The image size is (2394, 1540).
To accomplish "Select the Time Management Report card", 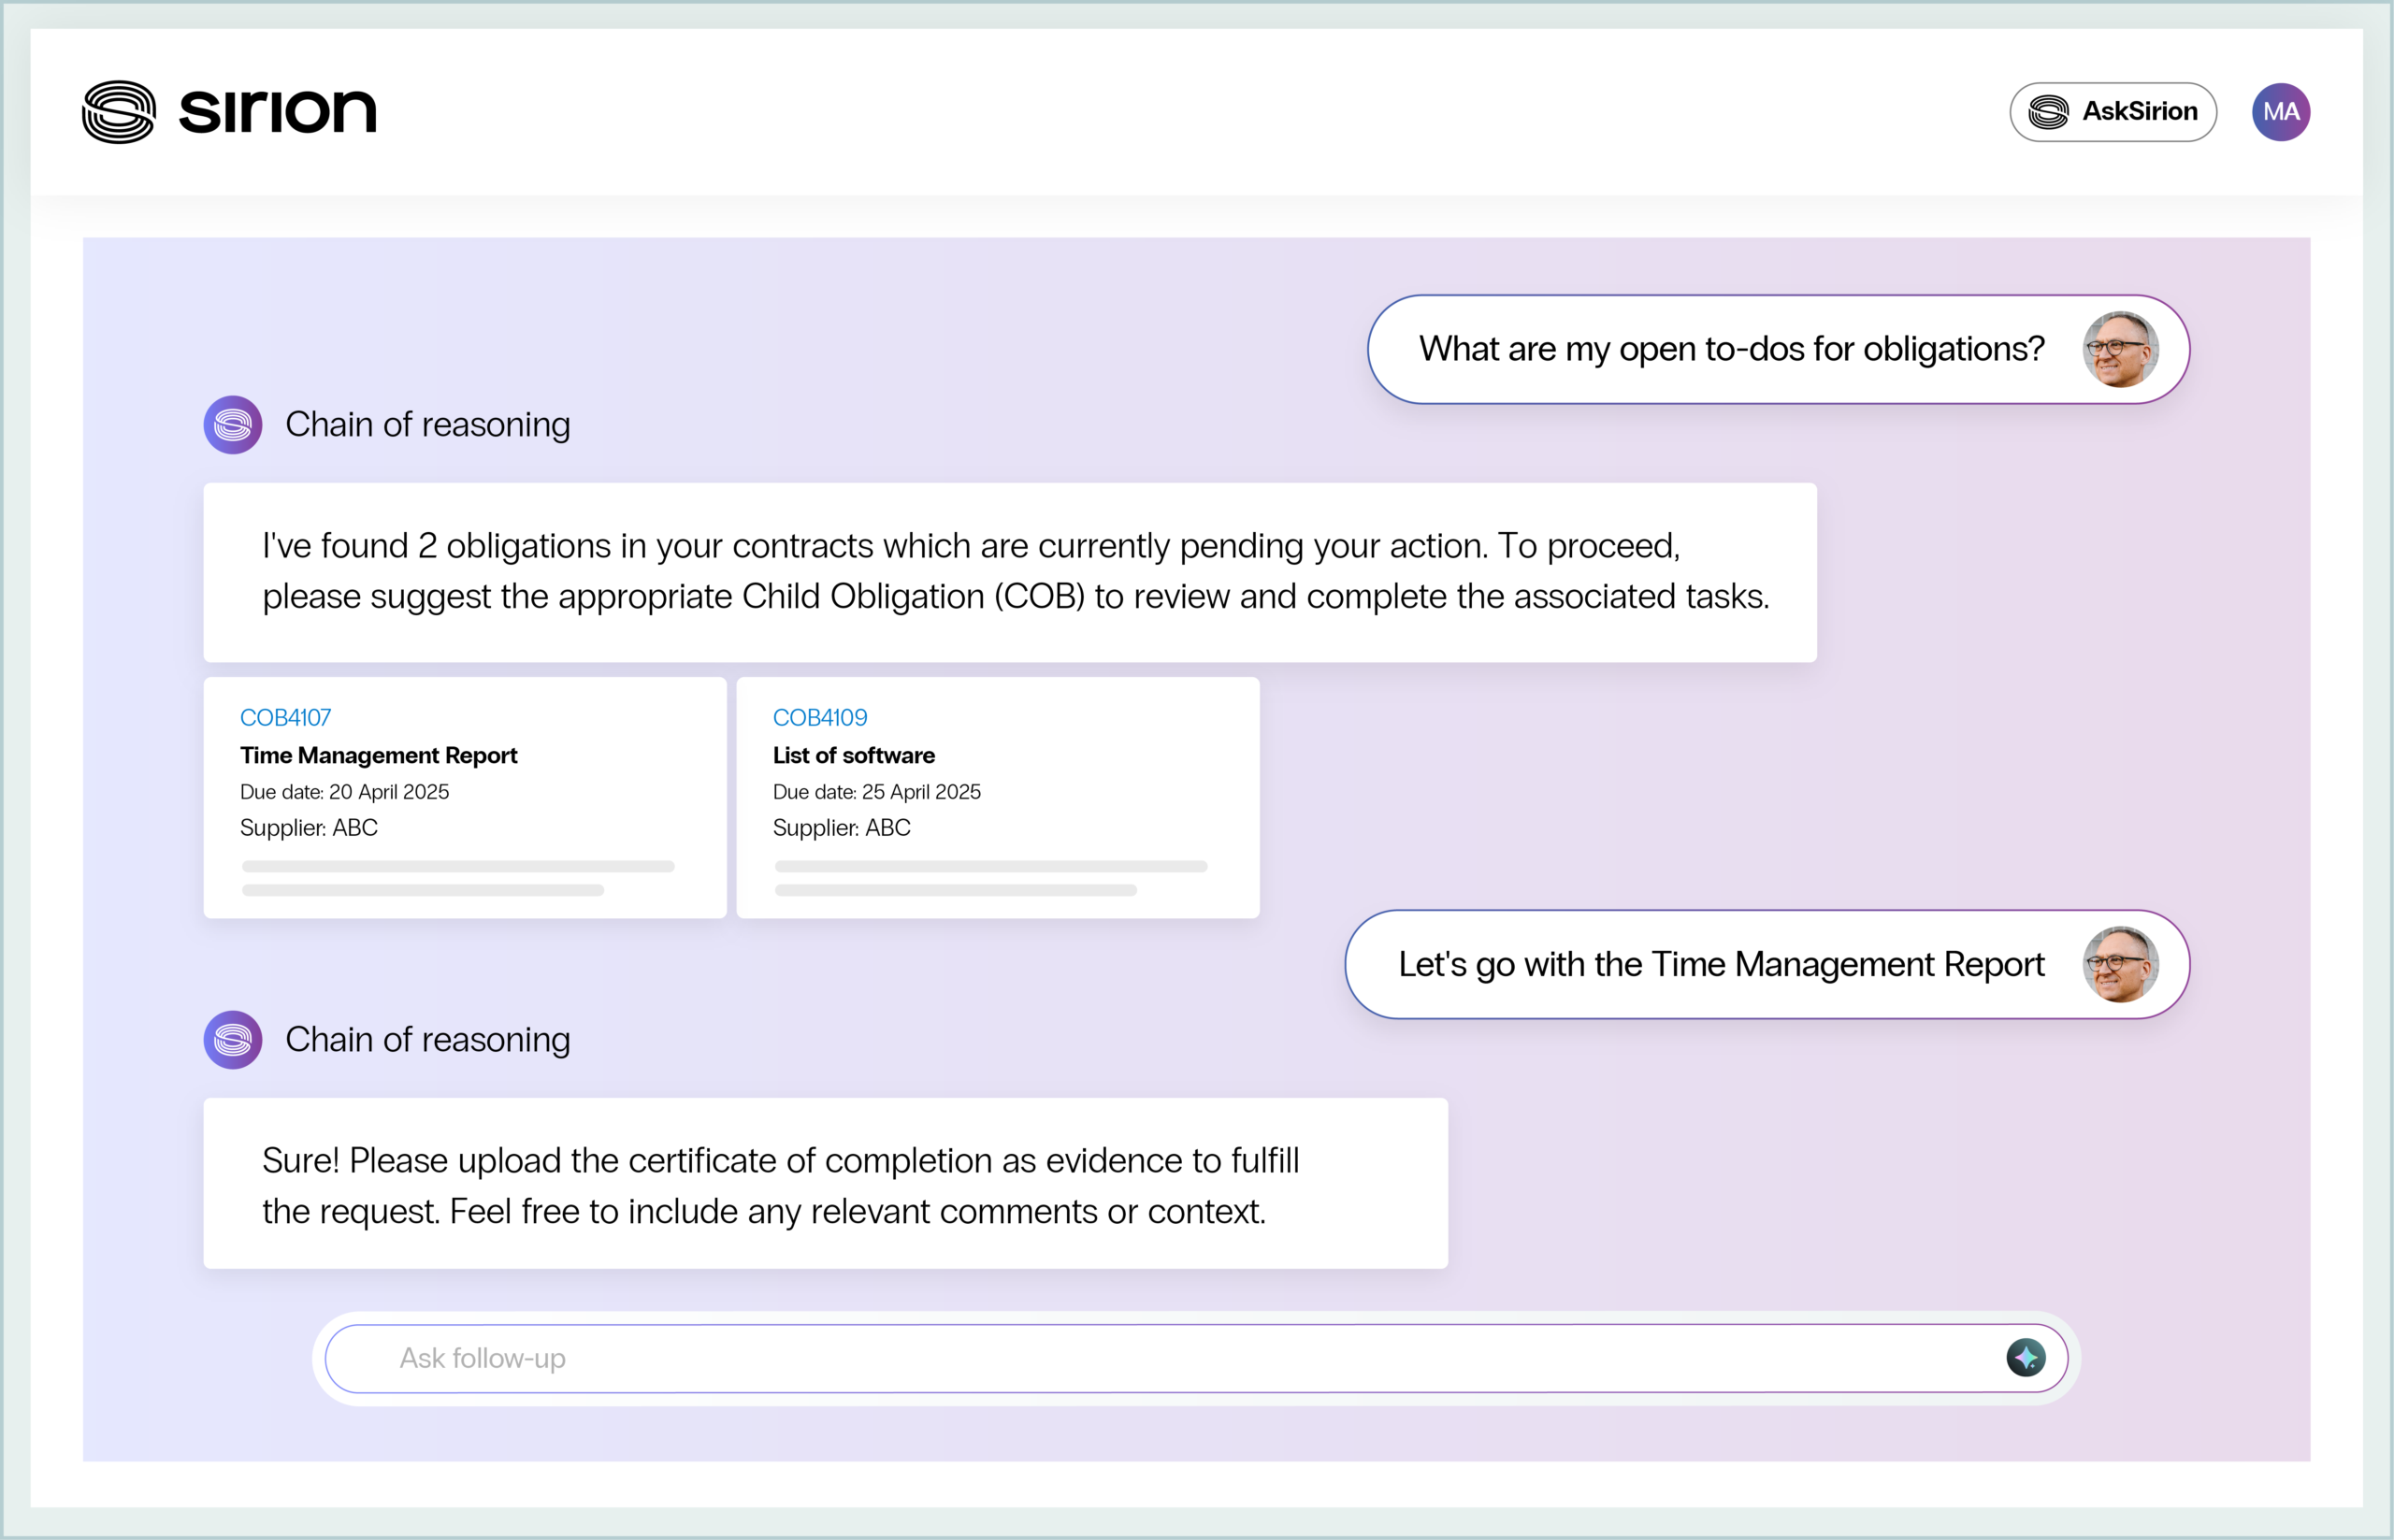I will [x=464, y=797].
